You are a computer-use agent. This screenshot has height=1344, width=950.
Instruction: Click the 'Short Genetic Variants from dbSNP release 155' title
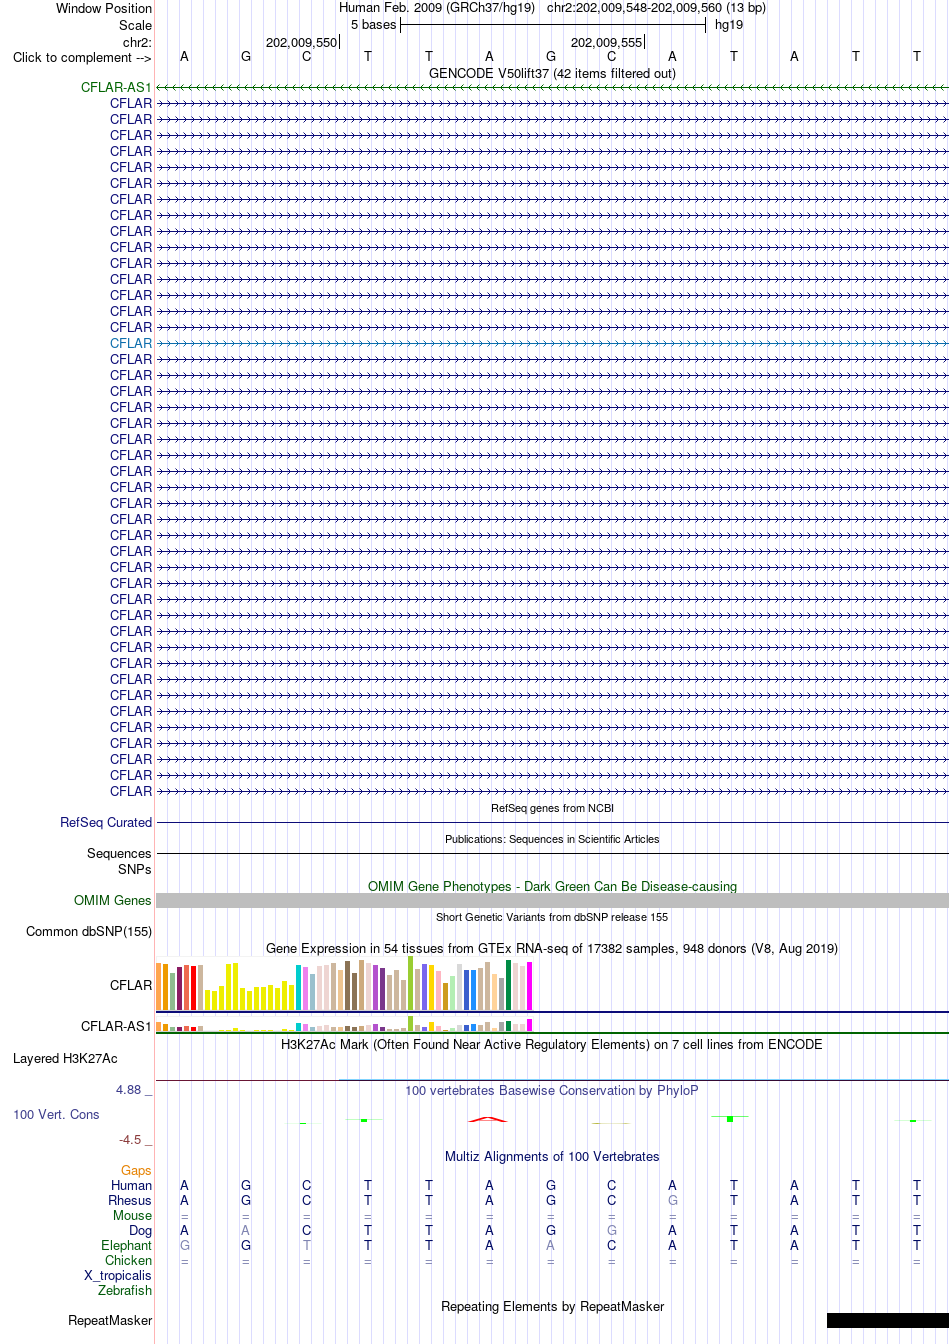552,917
